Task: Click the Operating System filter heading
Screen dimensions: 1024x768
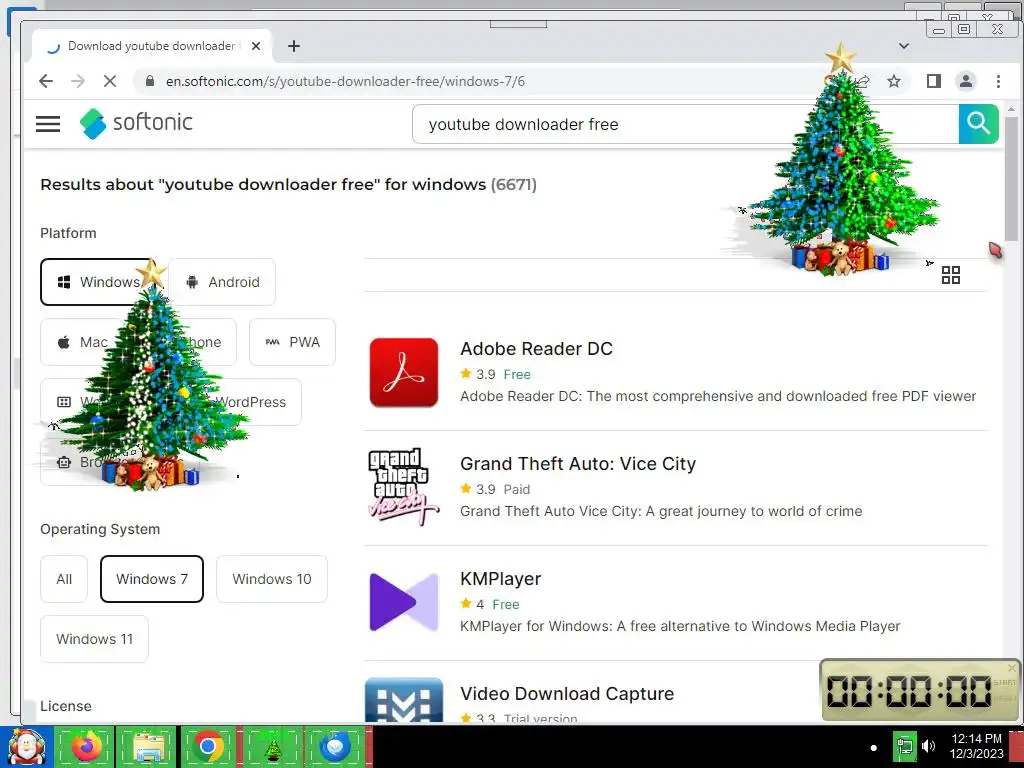Action: click(x=100, y=529)
